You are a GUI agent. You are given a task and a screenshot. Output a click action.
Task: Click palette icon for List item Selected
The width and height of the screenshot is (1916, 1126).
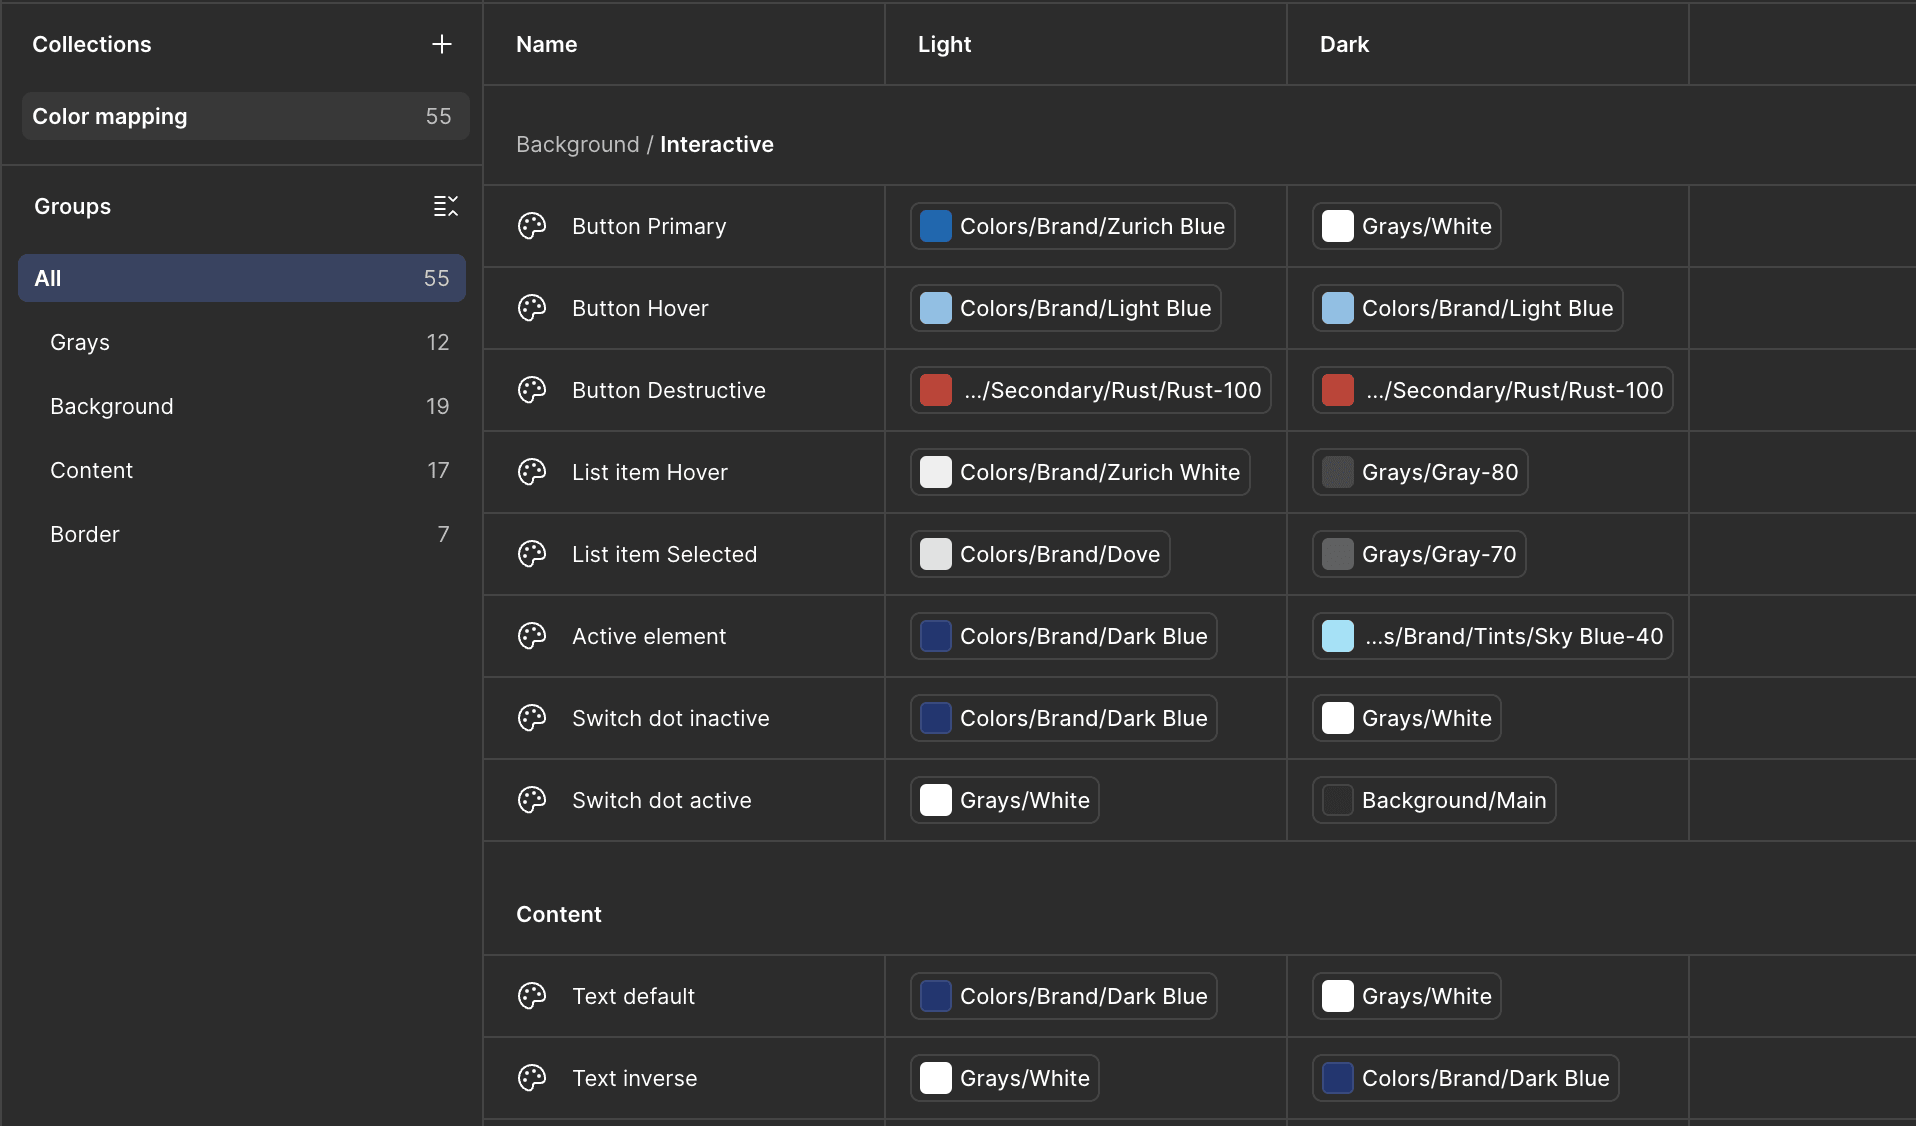[532, 554]
